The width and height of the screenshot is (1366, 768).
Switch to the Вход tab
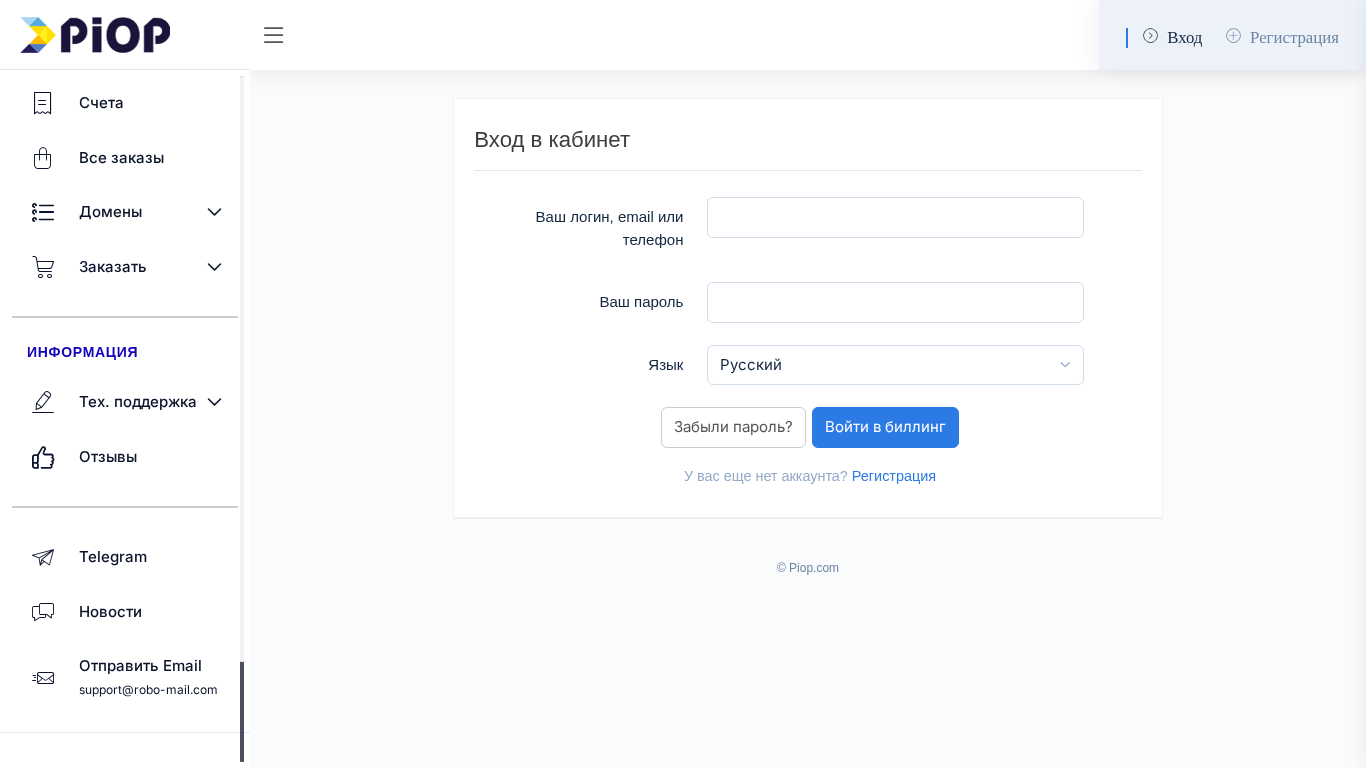click(1173, 37)
